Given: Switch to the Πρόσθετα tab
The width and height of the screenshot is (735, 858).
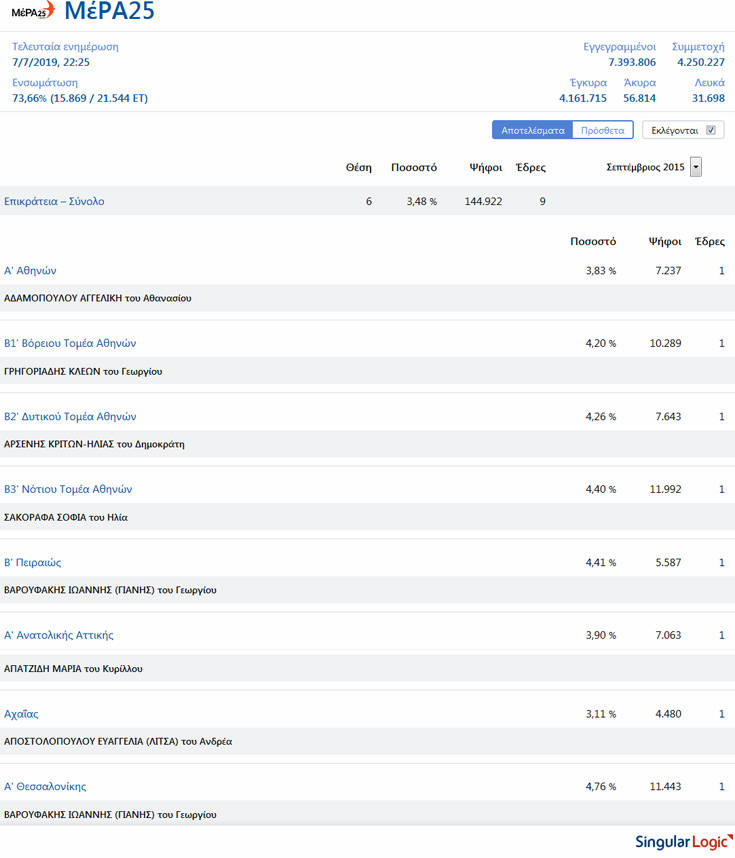Looking at the screenshot, I should point(603,130).
